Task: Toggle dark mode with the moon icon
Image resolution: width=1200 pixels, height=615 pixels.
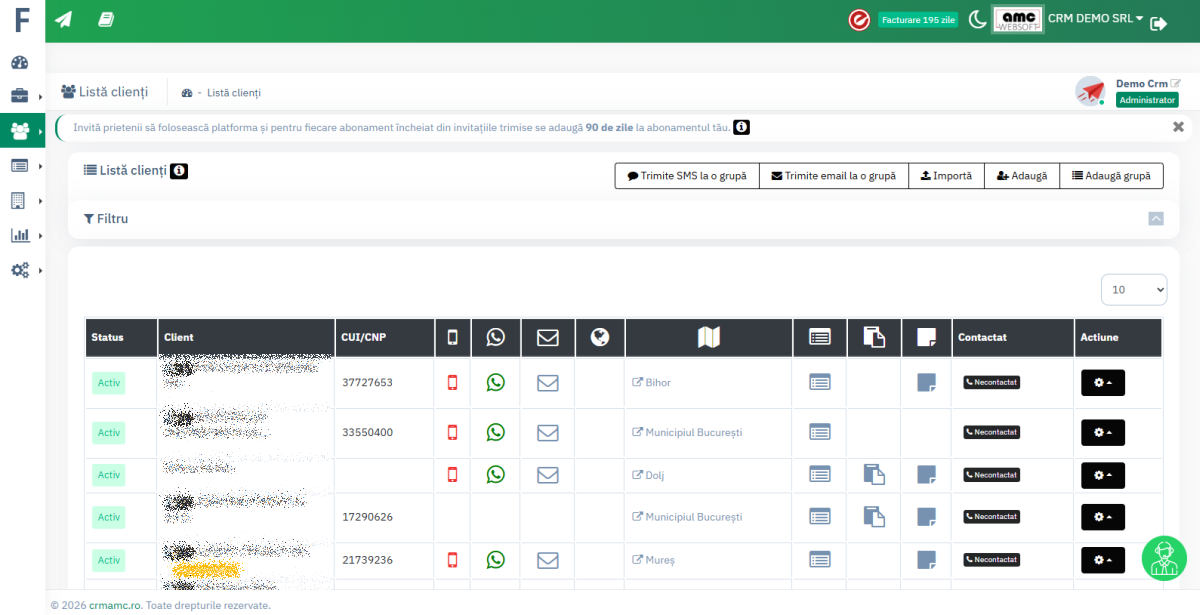Action: (x=977, y=20)
